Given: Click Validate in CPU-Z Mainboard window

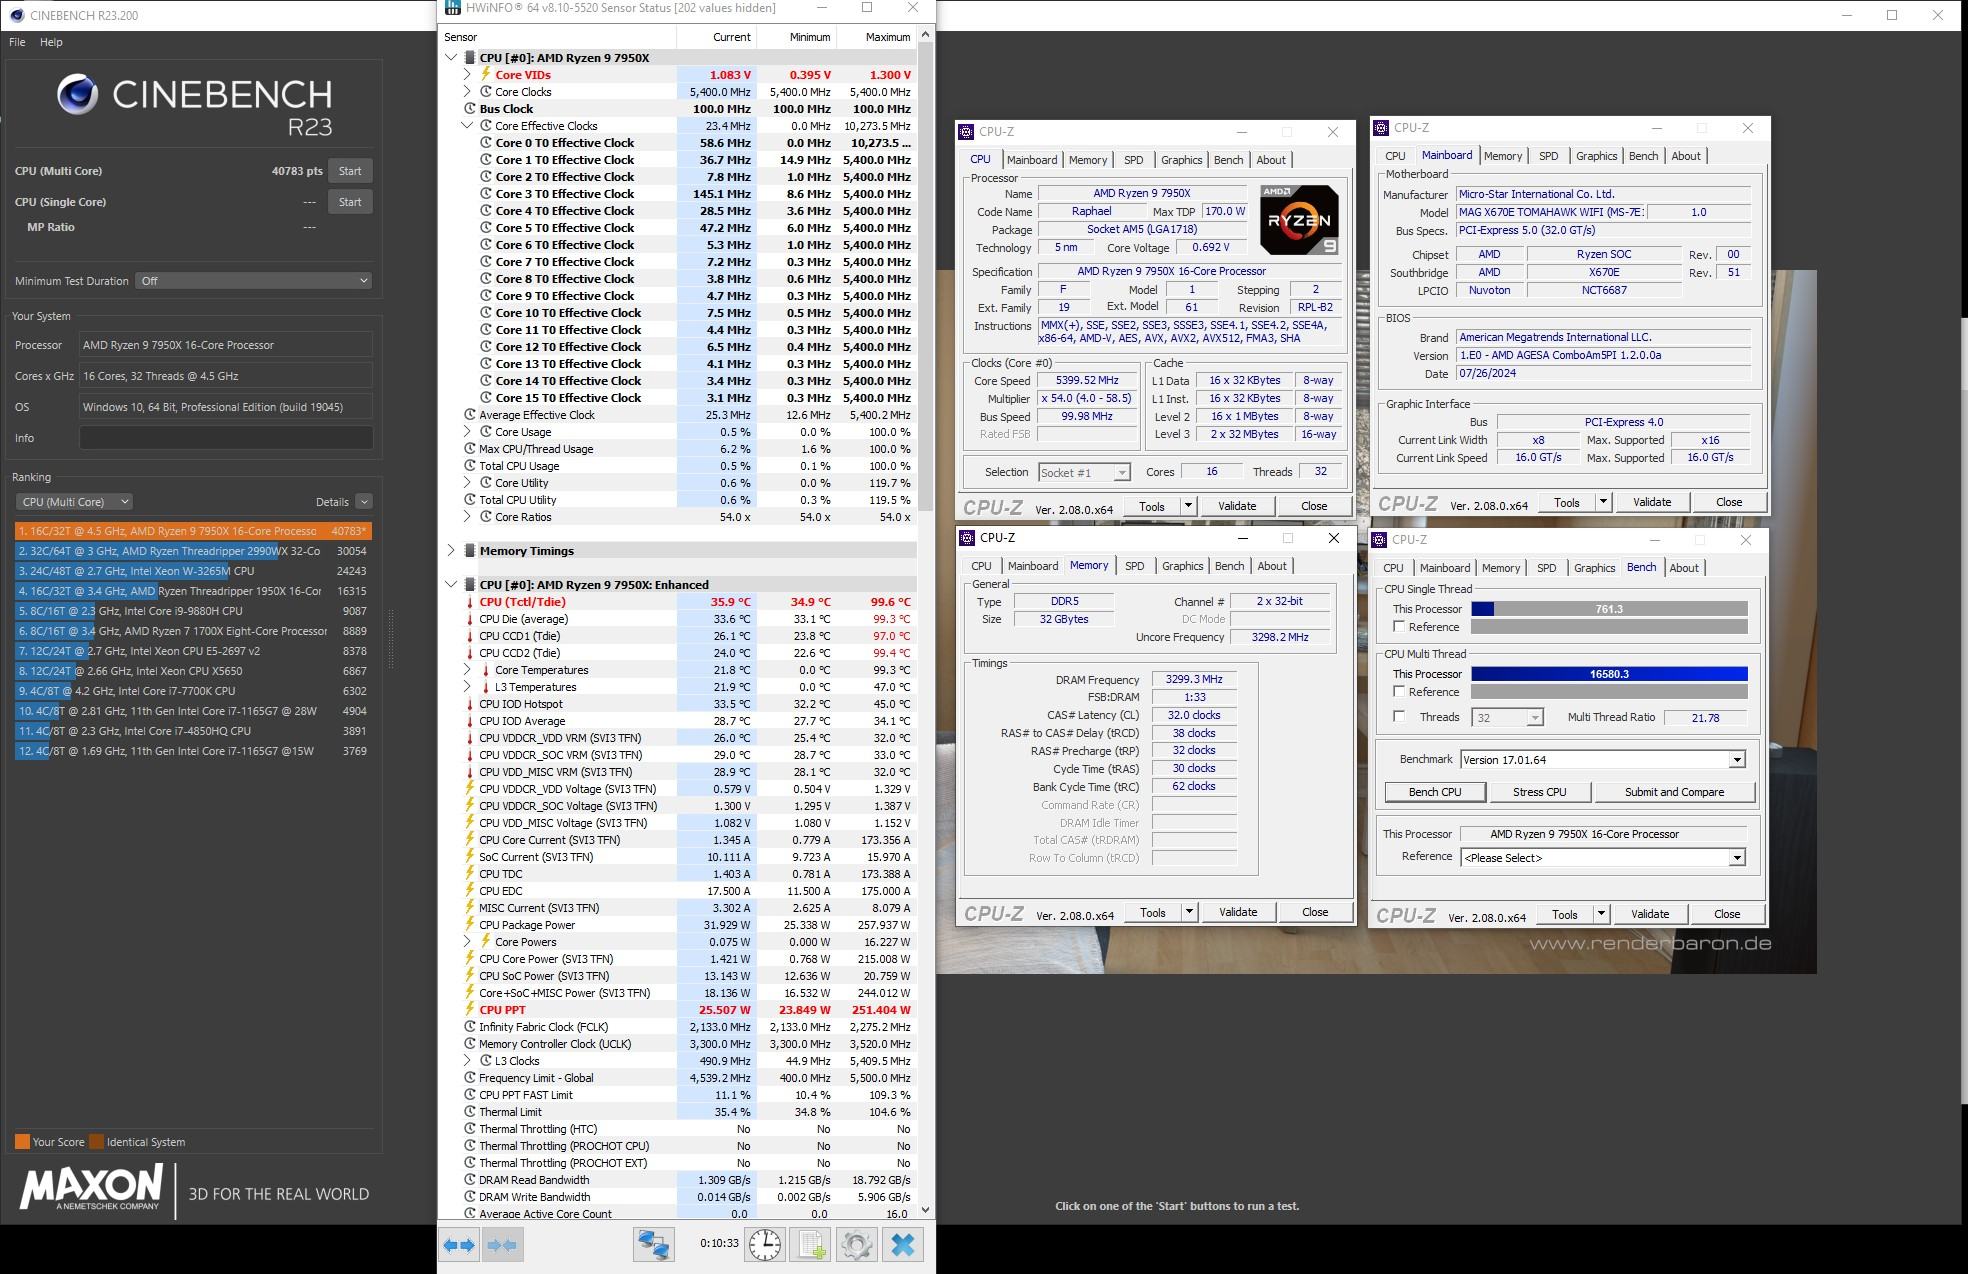Looking at the screenshot, I should pos(1651,502).
